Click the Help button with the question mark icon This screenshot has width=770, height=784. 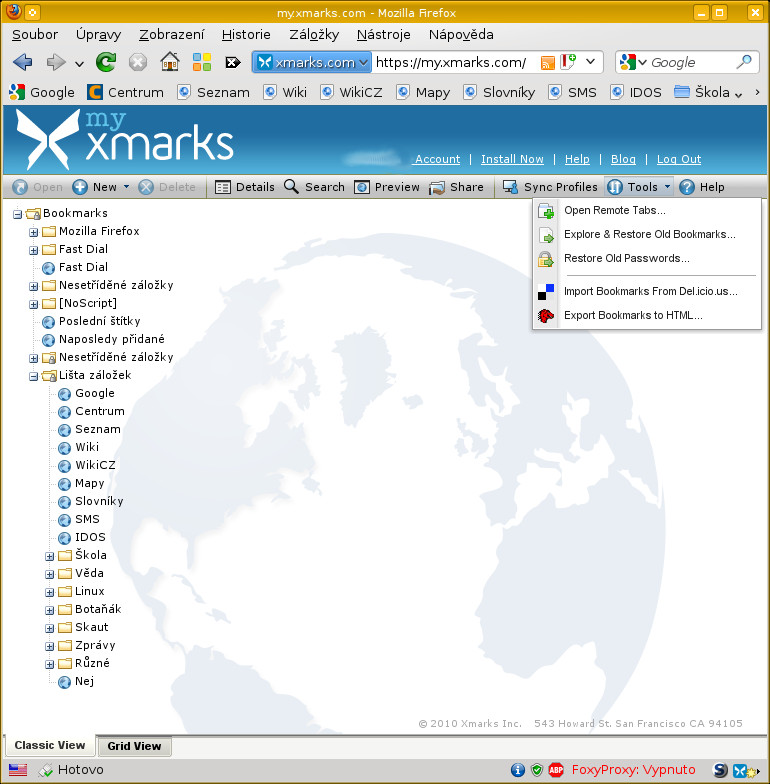pos(702,187)
